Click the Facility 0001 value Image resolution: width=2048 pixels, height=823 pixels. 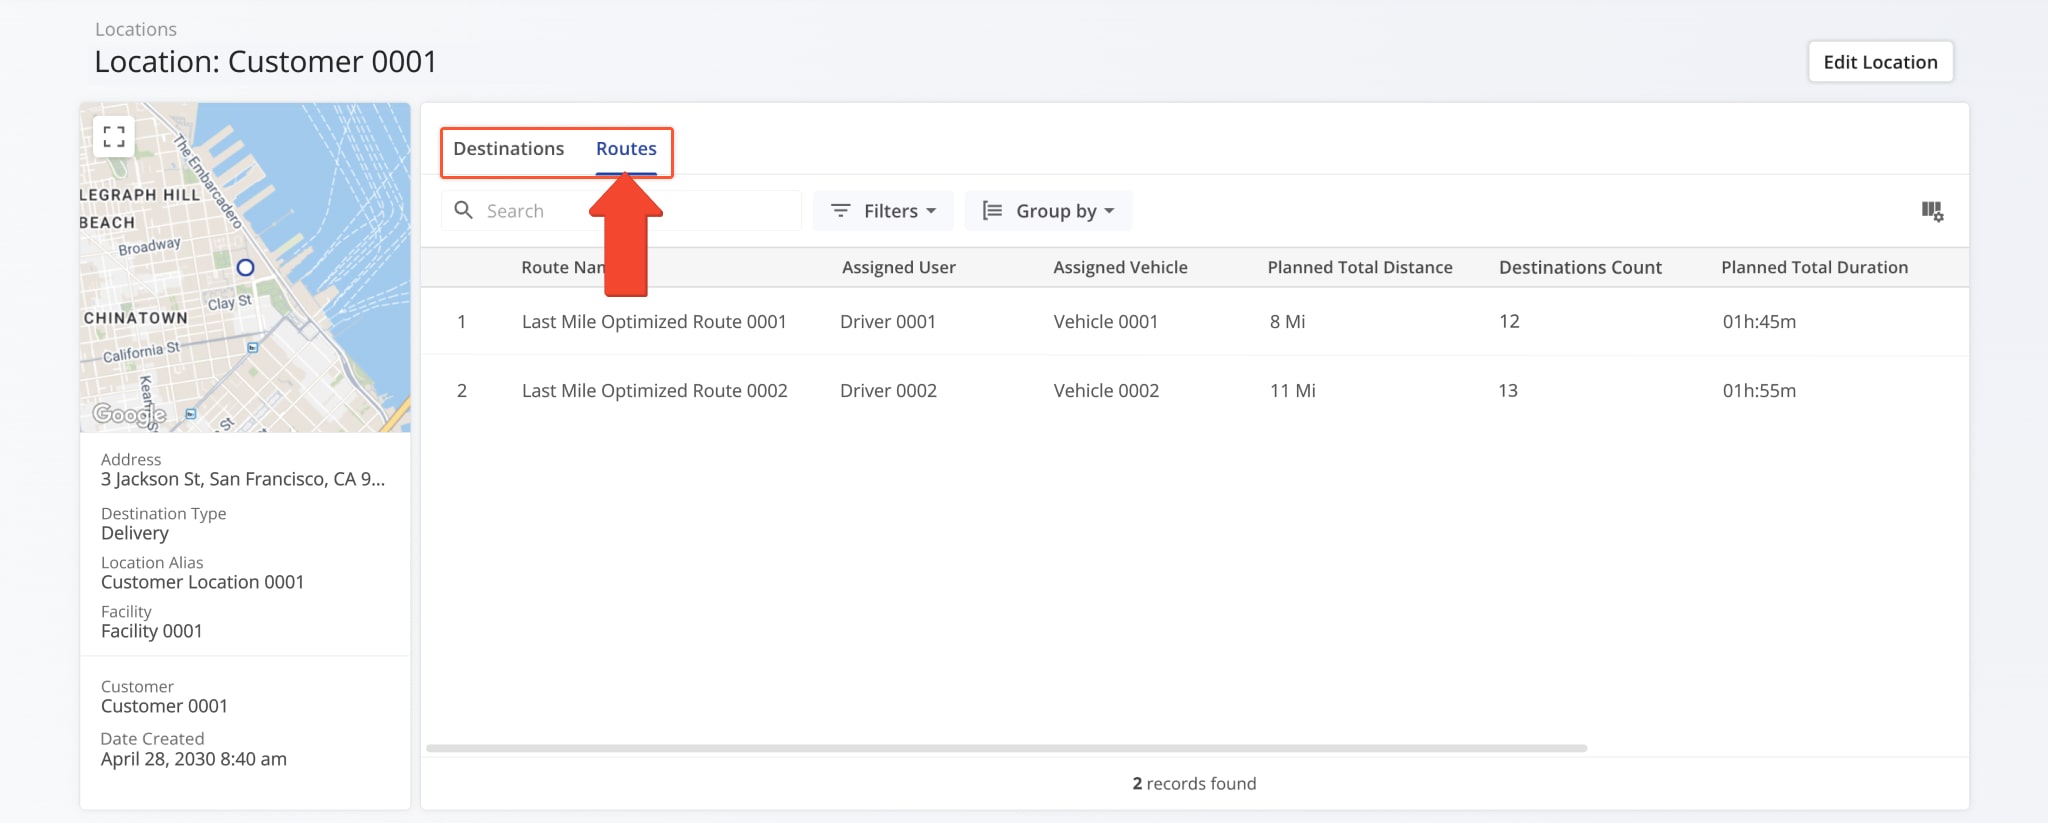[x=152, y=632]
